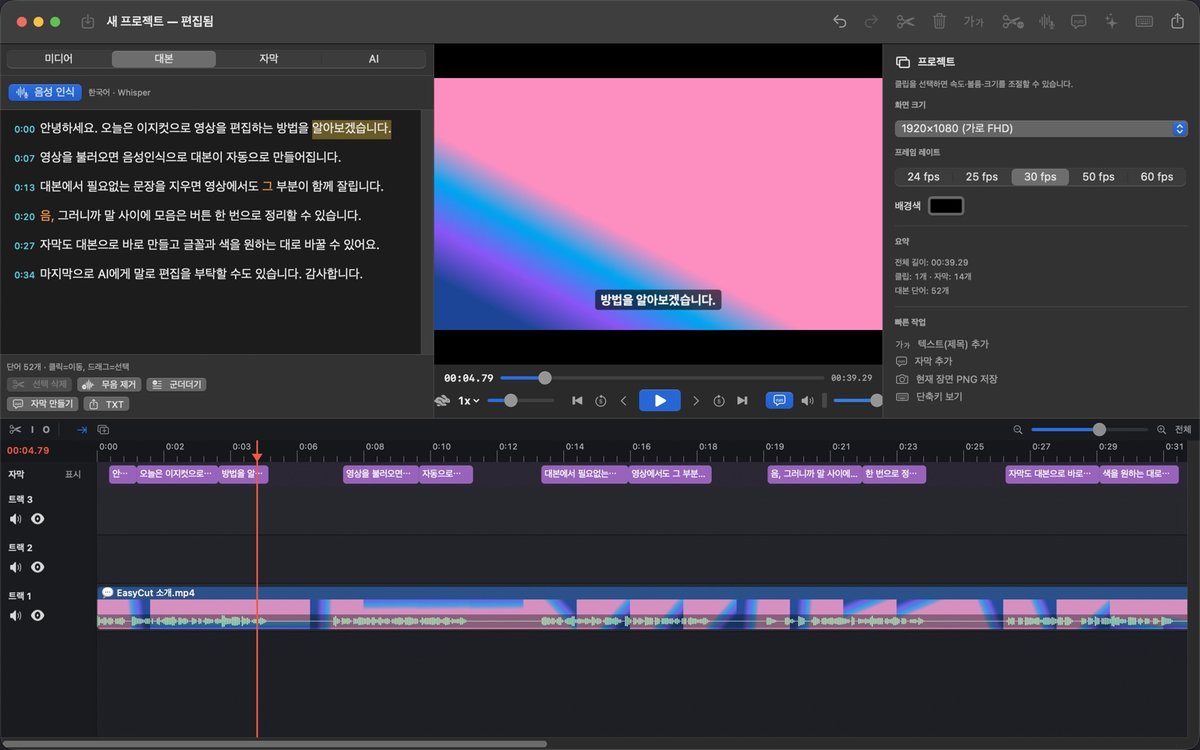Mute preview using the speaker icon
The image size is (1200, 750).
(x=807, y=400)
